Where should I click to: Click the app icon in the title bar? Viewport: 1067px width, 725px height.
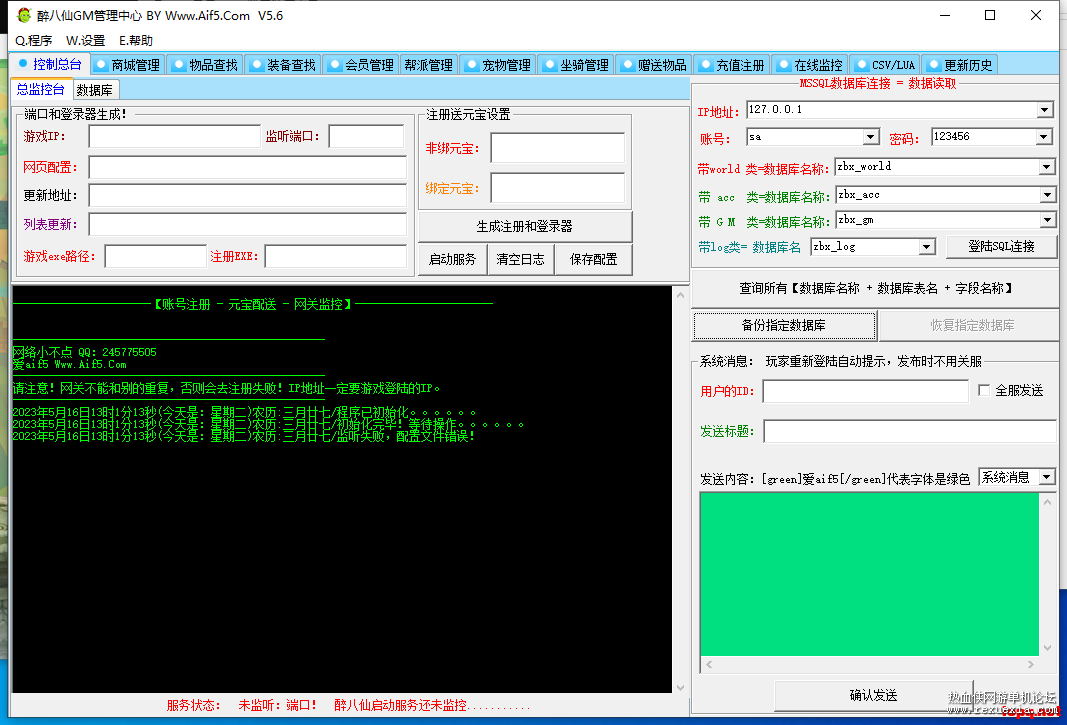(24, 15)
